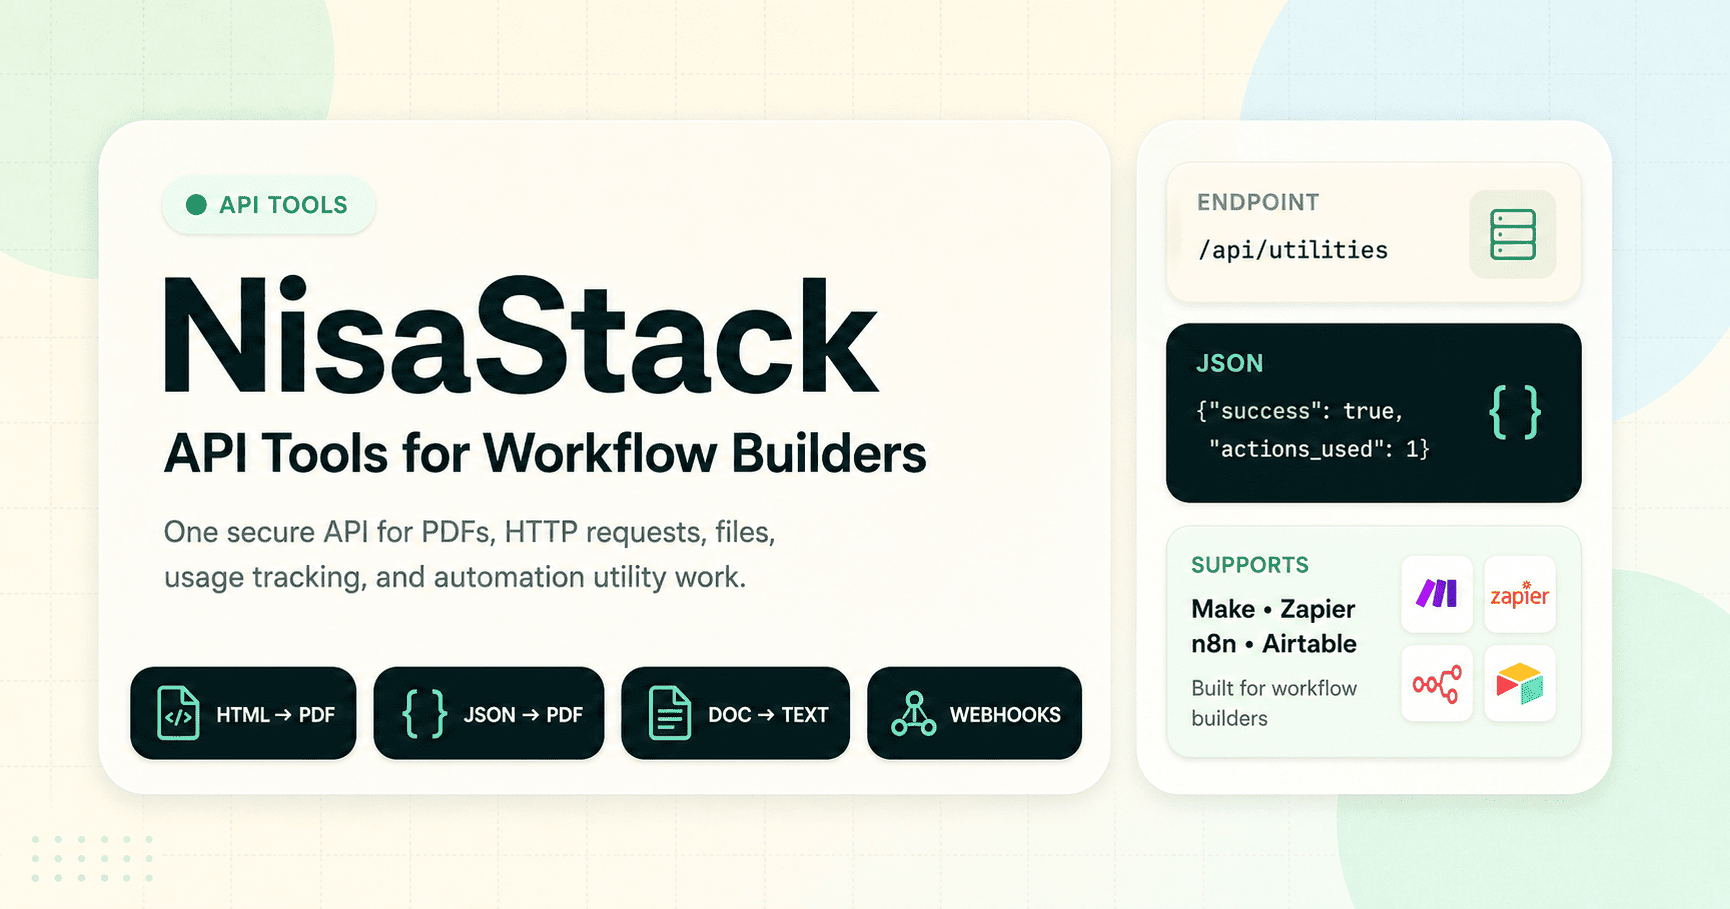Click the server icon in the Endpoint card
The image size is (1730, 909).
[1512, 234]
